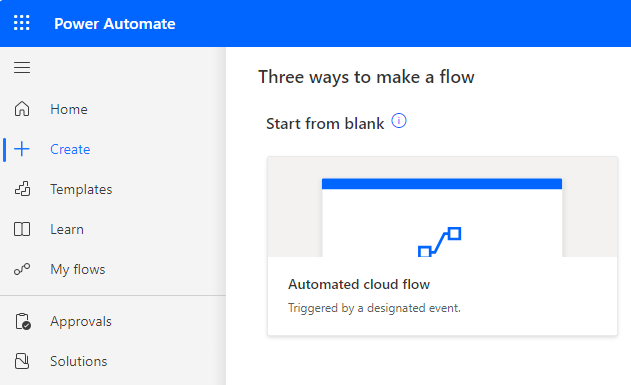Screen dimensions: 631x385
Task: Click the "Start from blank" heading
Action: [x=325, y=124]
